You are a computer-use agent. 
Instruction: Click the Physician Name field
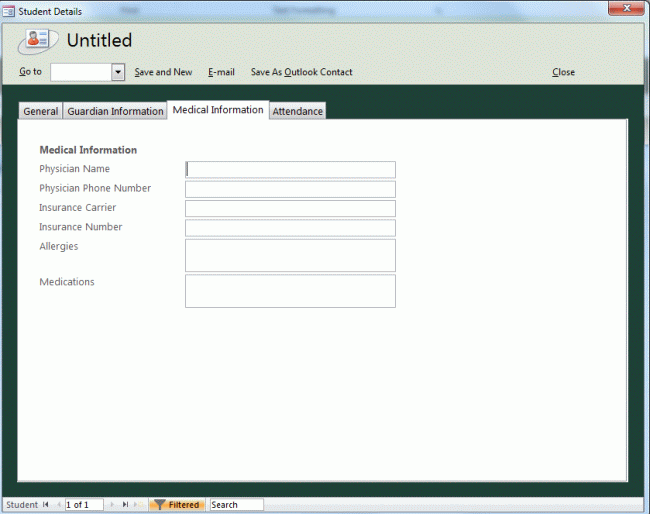click(290, 170)
